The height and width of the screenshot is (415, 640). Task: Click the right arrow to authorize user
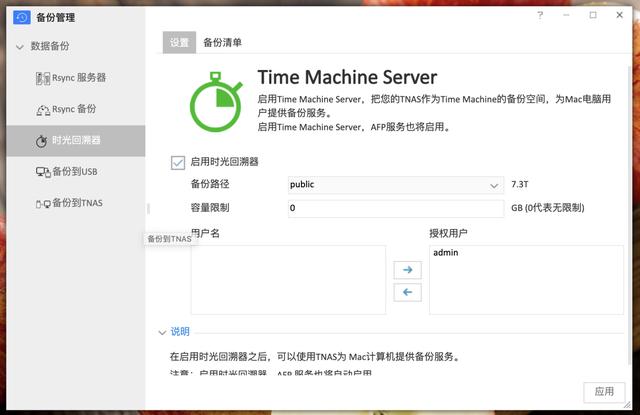[407, 270]
